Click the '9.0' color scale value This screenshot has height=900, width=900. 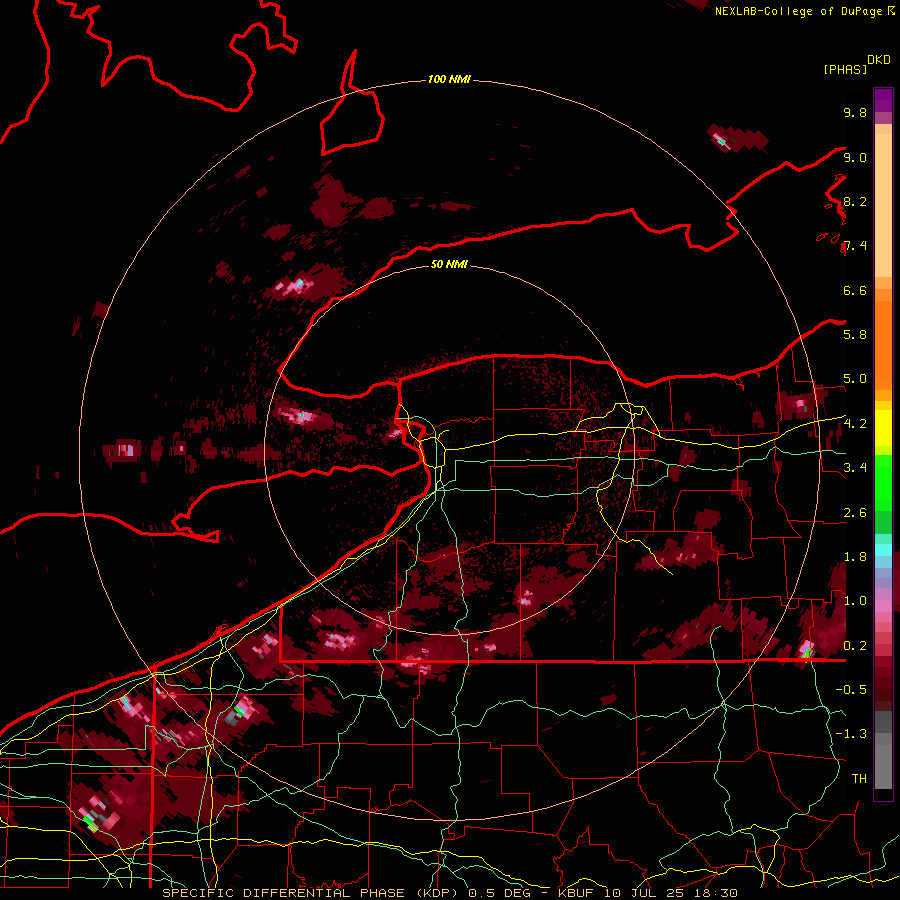coord(855,157)
